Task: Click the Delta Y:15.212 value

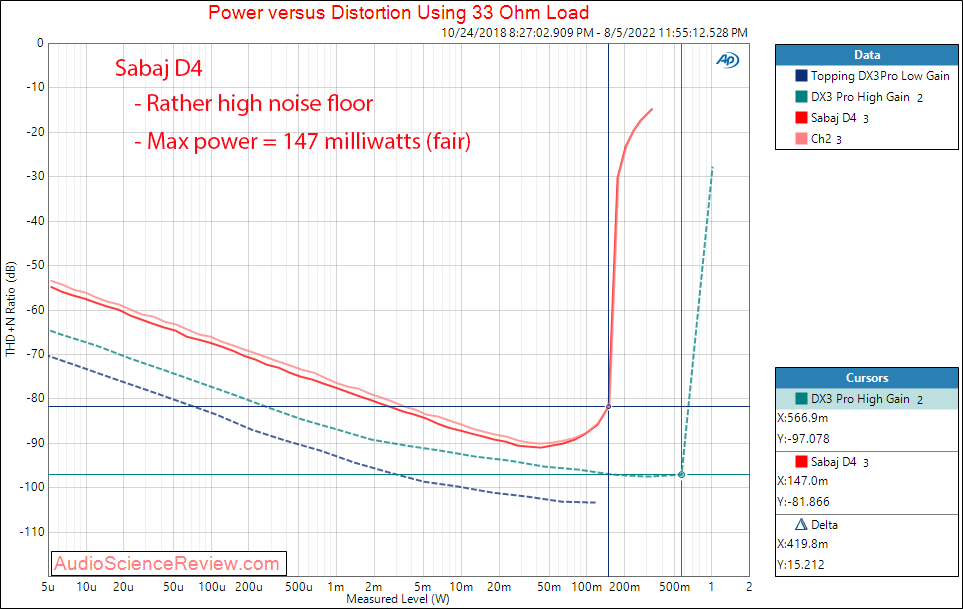Action: click(801, 565)
